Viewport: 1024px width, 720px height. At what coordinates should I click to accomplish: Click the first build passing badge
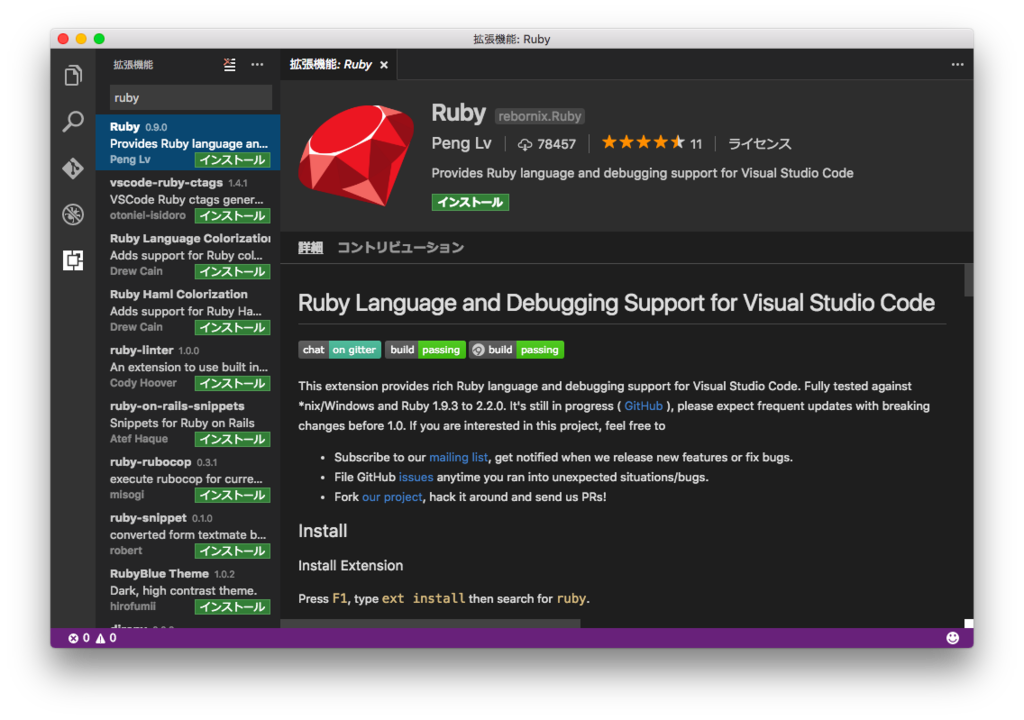[425, 350]
